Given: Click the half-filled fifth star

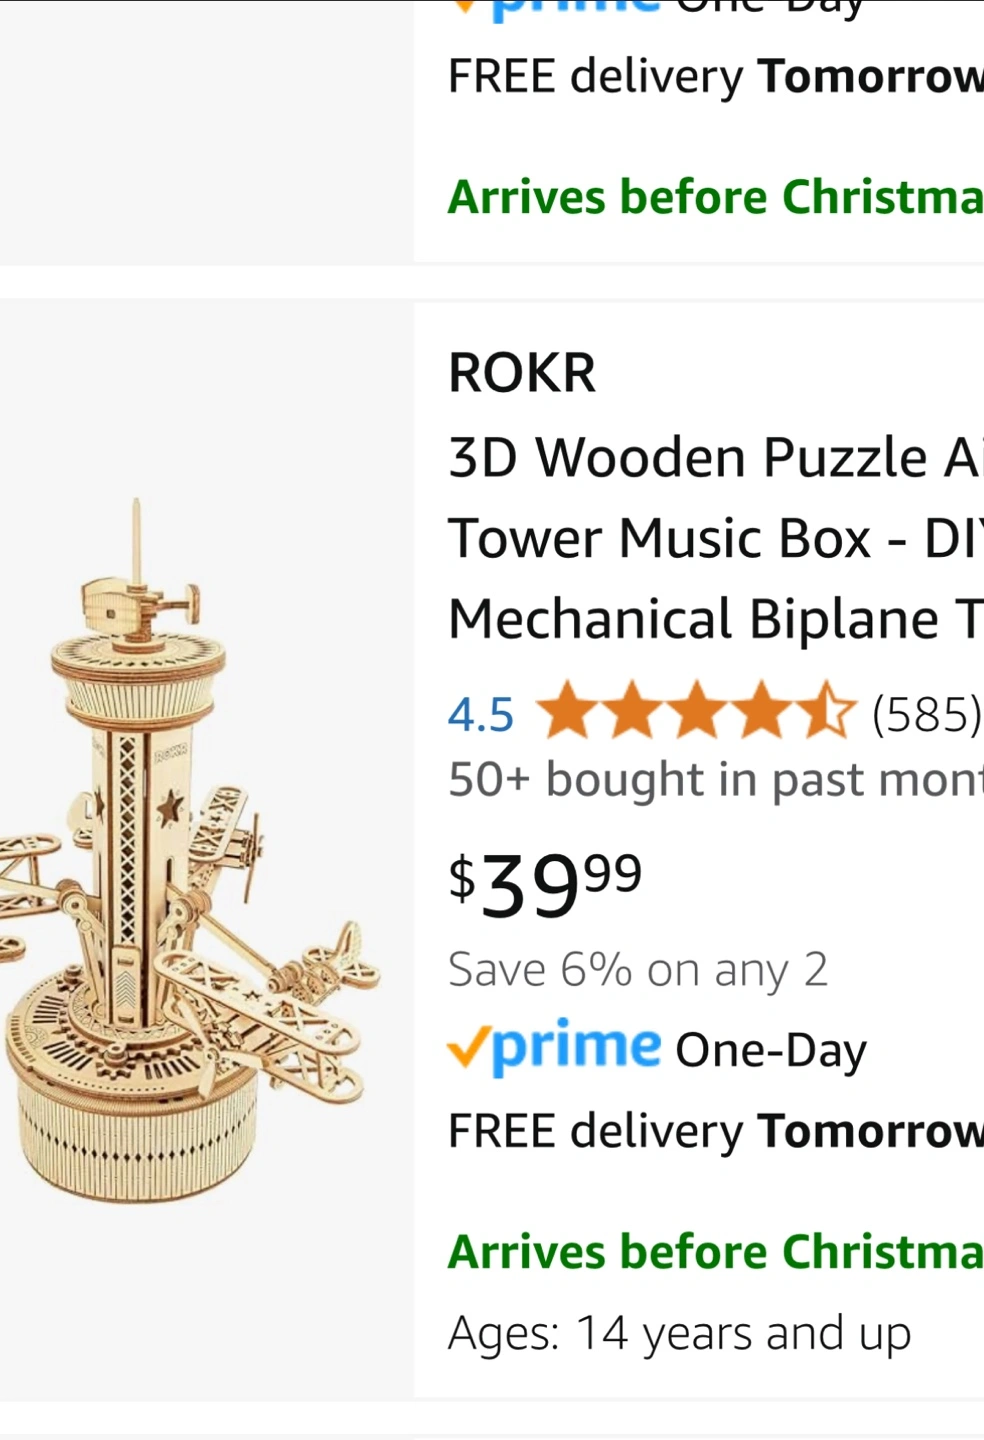Looking at the screenshot, I should 827,711.
